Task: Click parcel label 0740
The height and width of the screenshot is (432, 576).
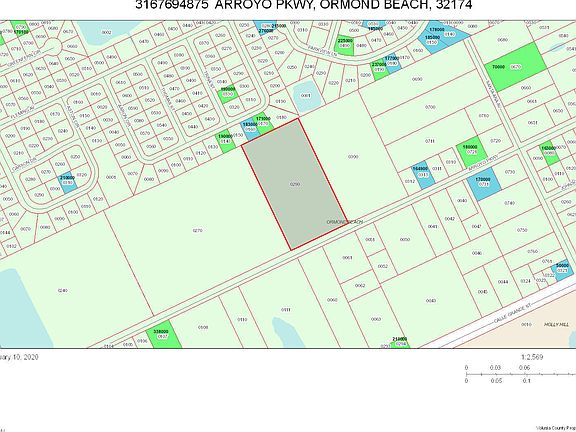Action: [510, 203]
